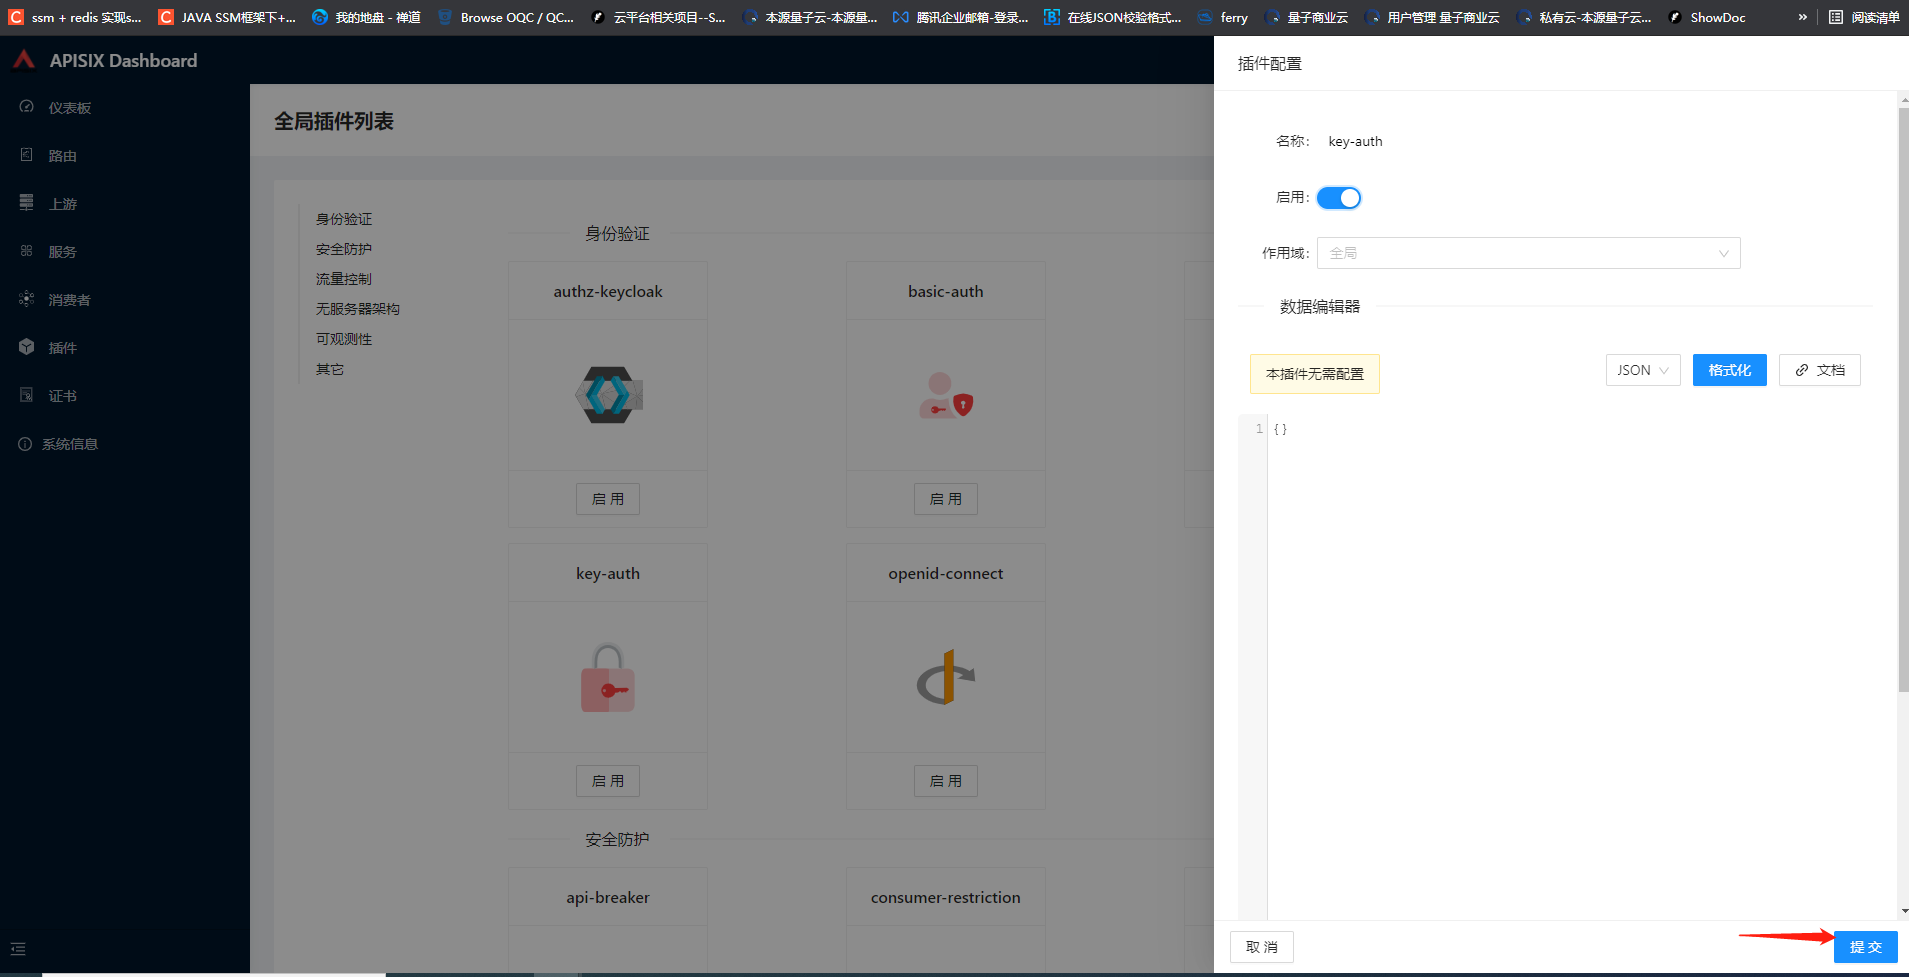The height and width of the screenshot is (977, 1909).
Task: Click the 系统信息 info icon
Action: point(25,444)
